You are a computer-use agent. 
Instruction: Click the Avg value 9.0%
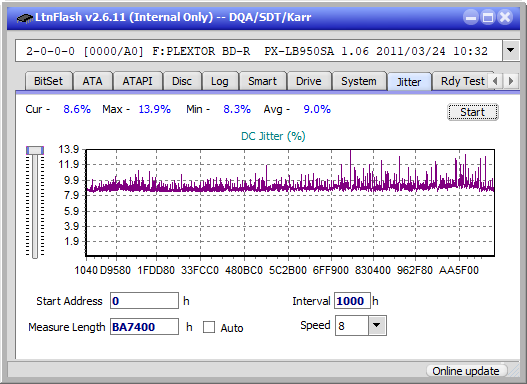[x=317, y=109]
